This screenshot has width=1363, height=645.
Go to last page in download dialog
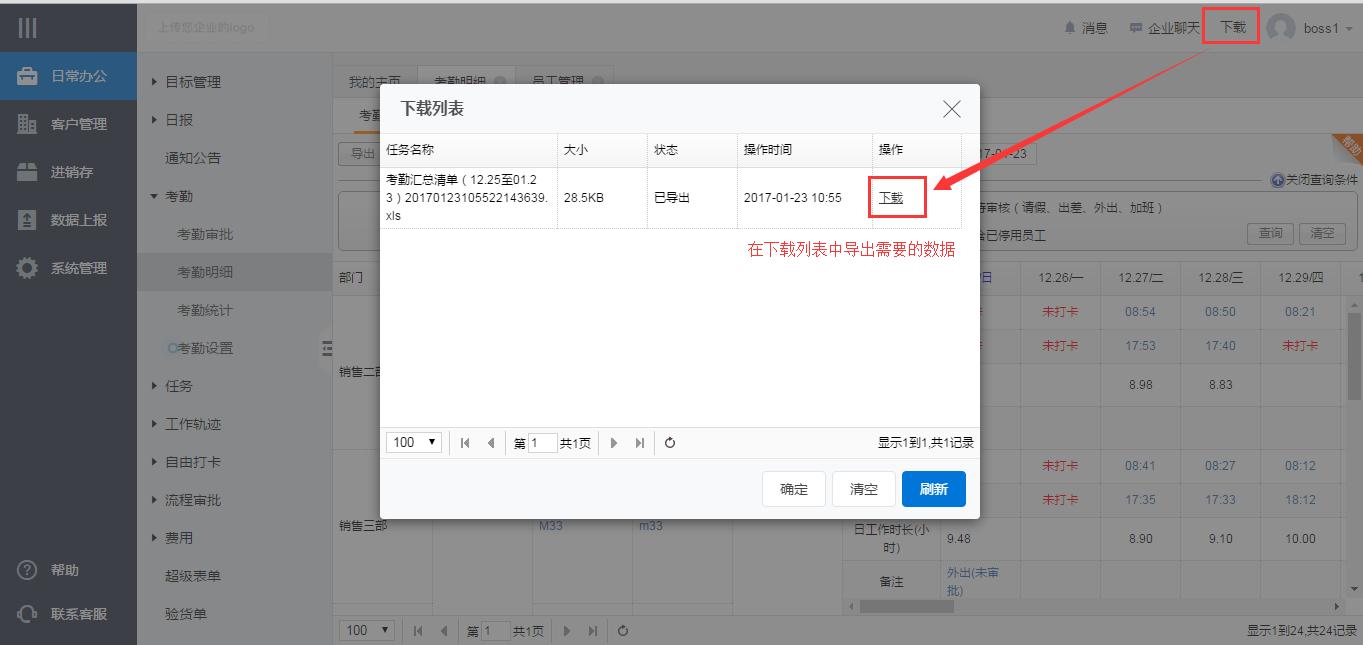pos(640,443)
